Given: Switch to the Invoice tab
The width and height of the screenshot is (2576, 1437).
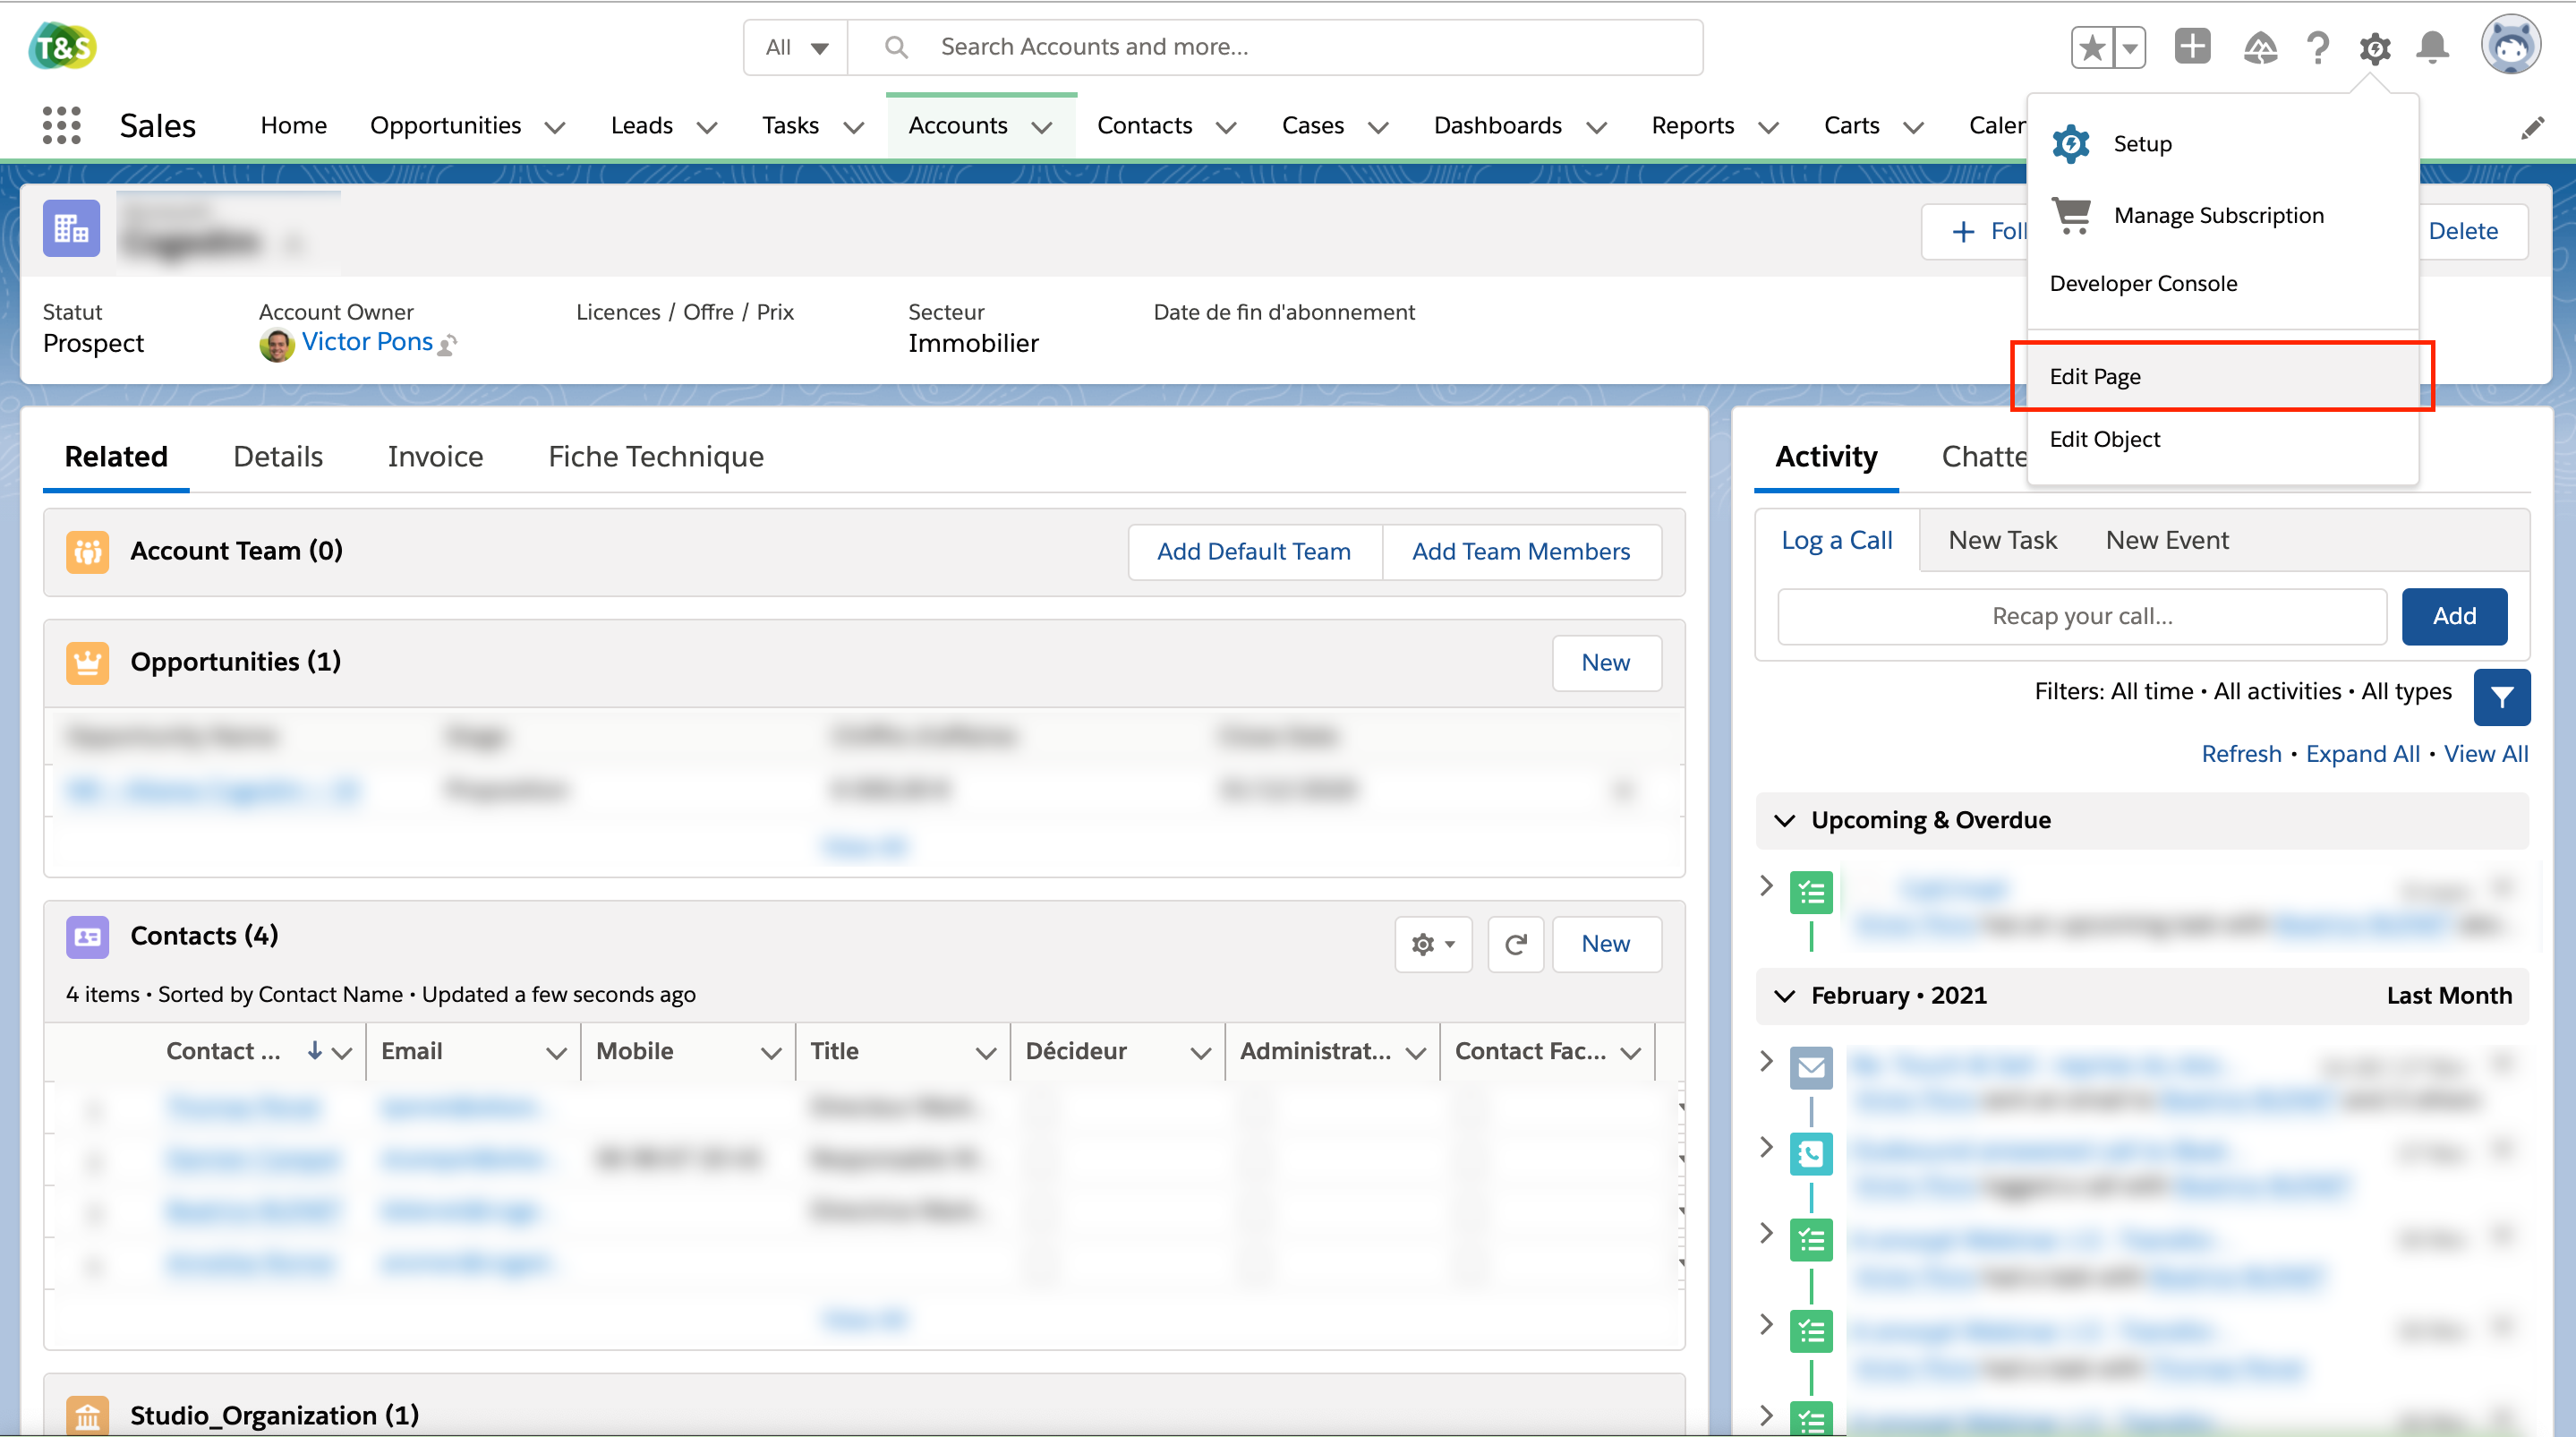Looking at the screenshot, I should click(x=435, y=457).
